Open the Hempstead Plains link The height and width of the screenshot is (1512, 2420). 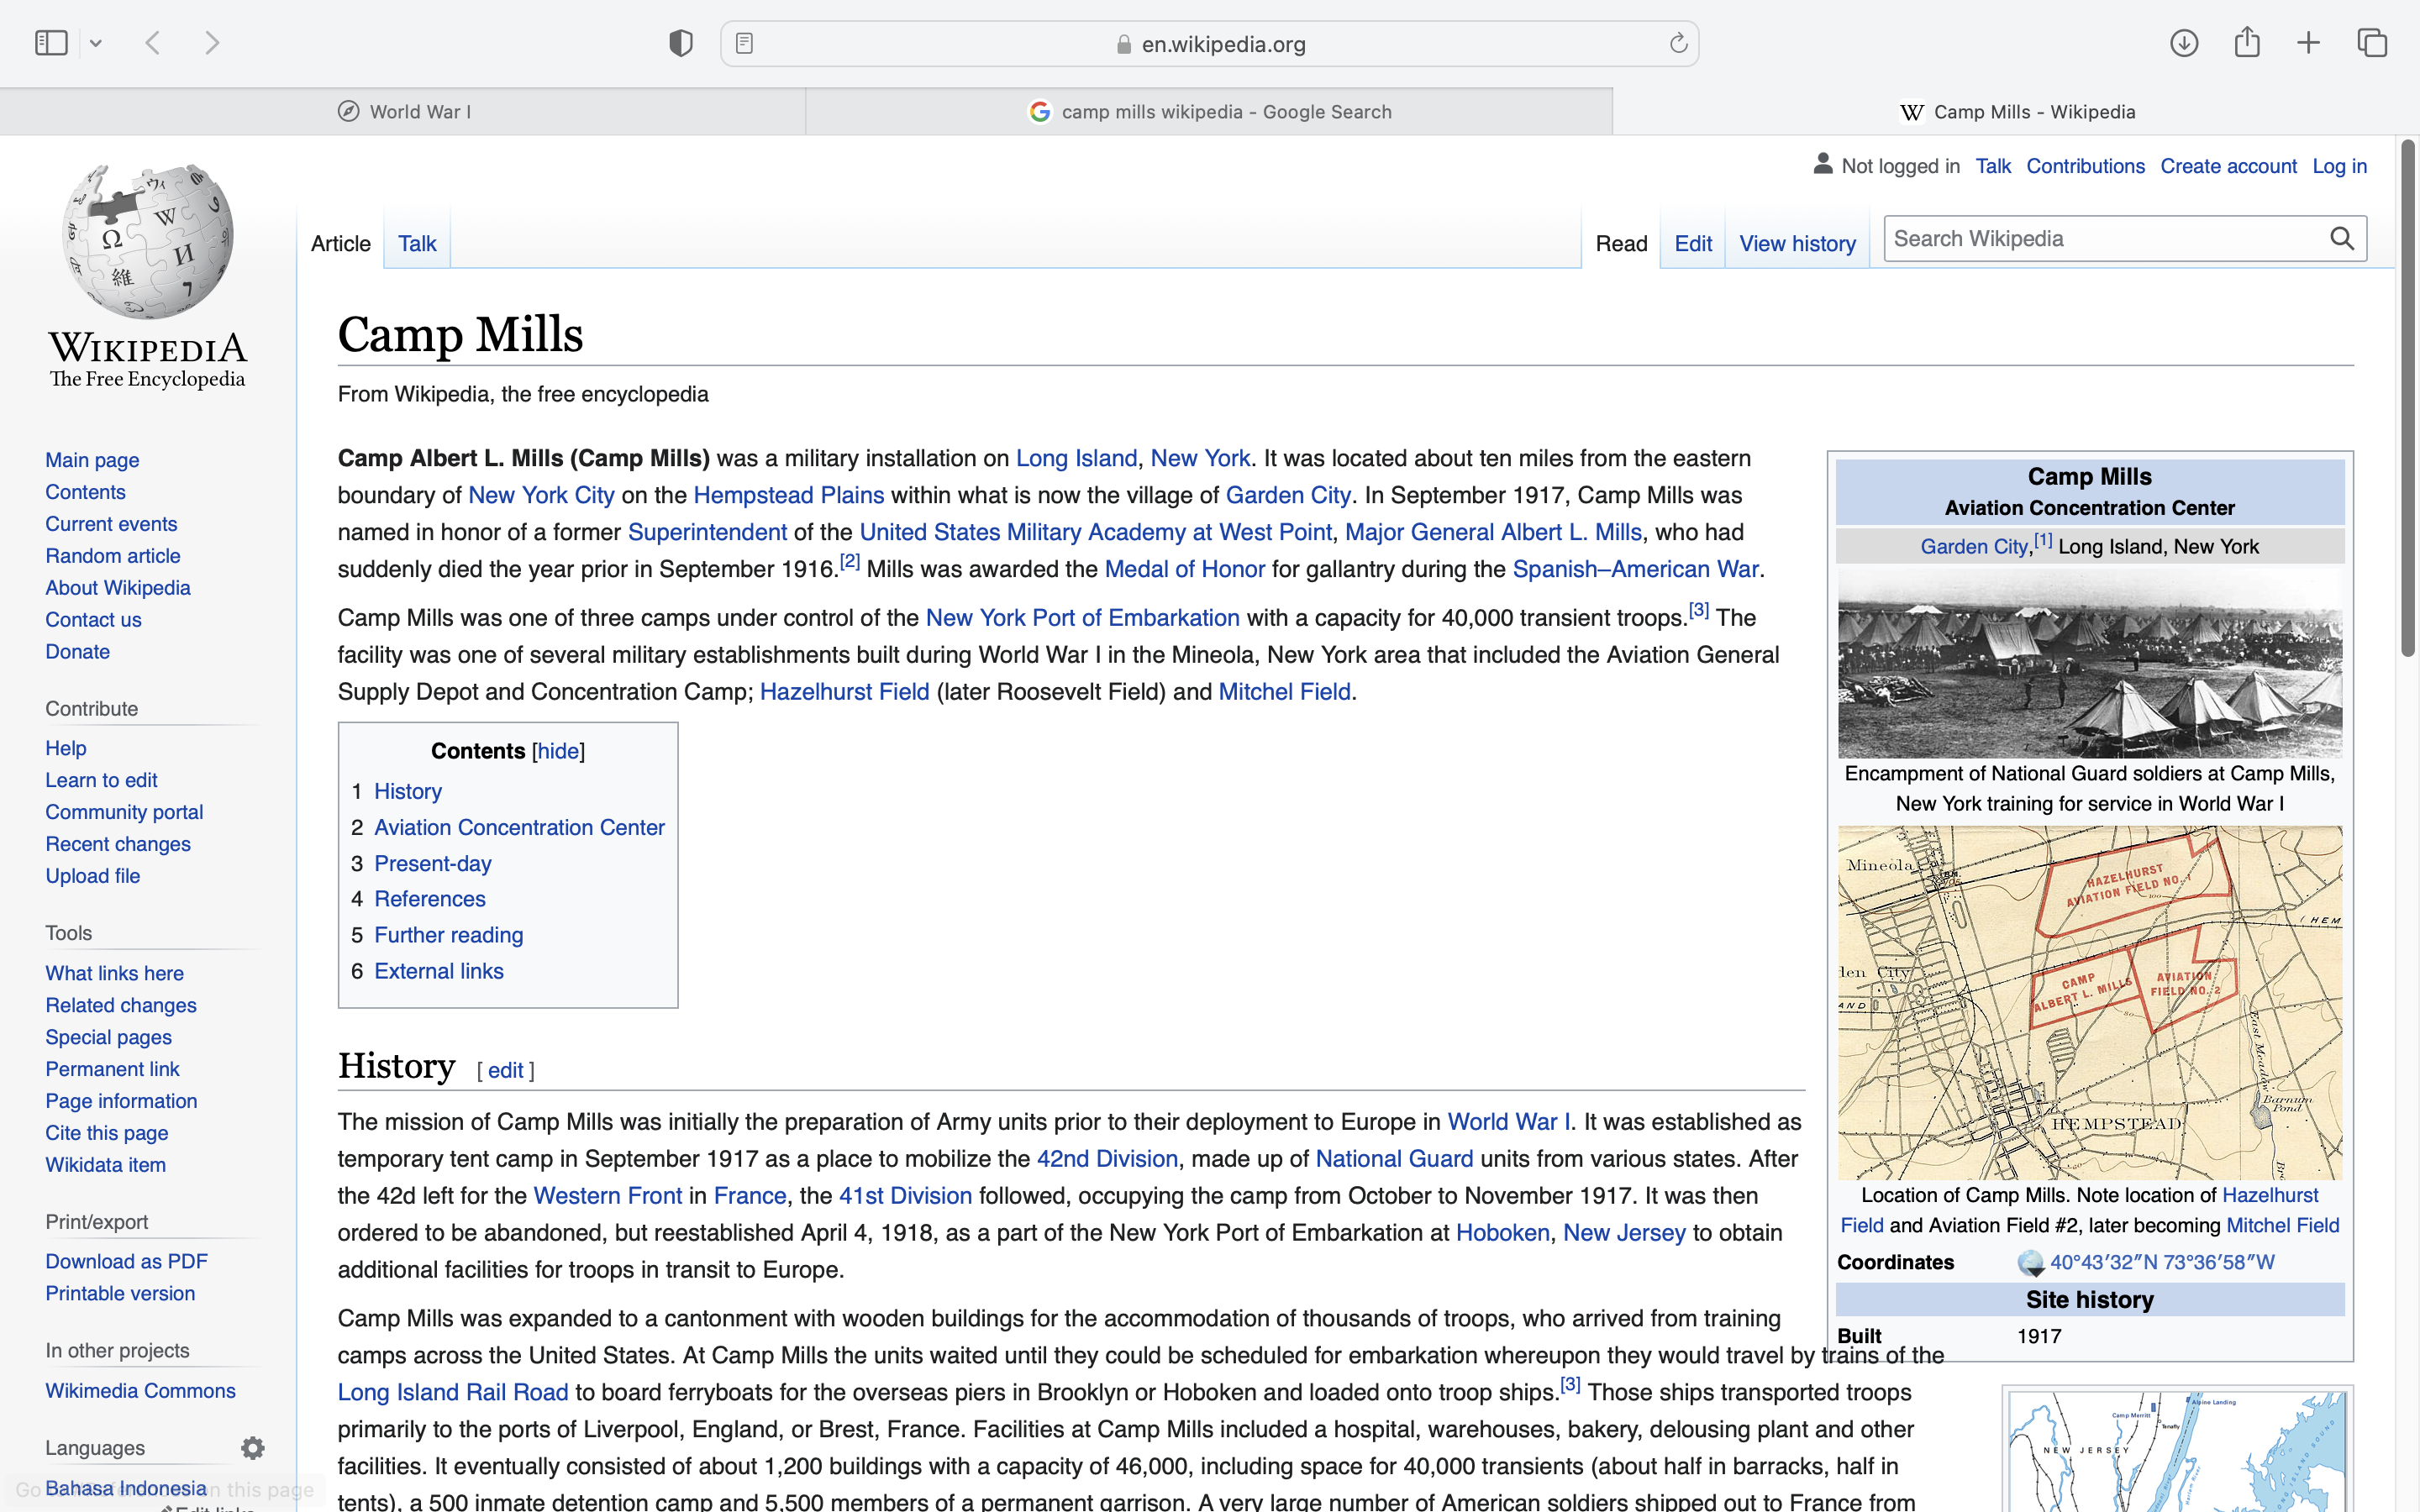coord(788,495)
